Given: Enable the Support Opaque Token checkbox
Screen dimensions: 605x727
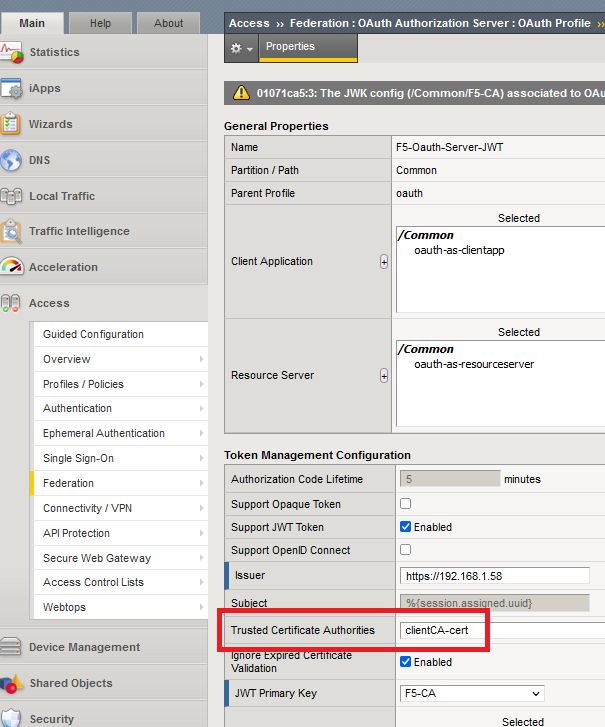Looking at the screenshot, I should (406, 504).
